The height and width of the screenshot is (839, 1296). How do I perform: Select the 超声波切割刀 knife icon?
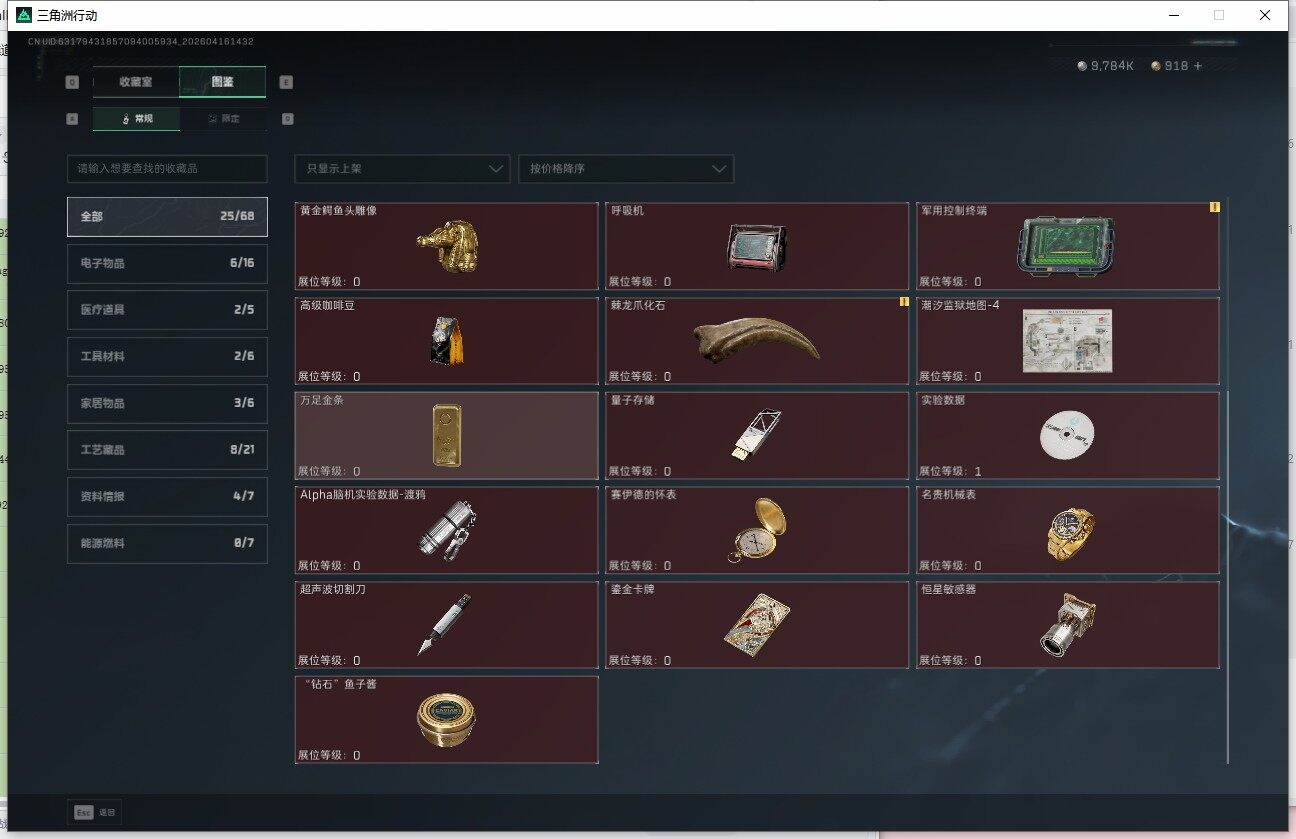(x=444, y=624)
